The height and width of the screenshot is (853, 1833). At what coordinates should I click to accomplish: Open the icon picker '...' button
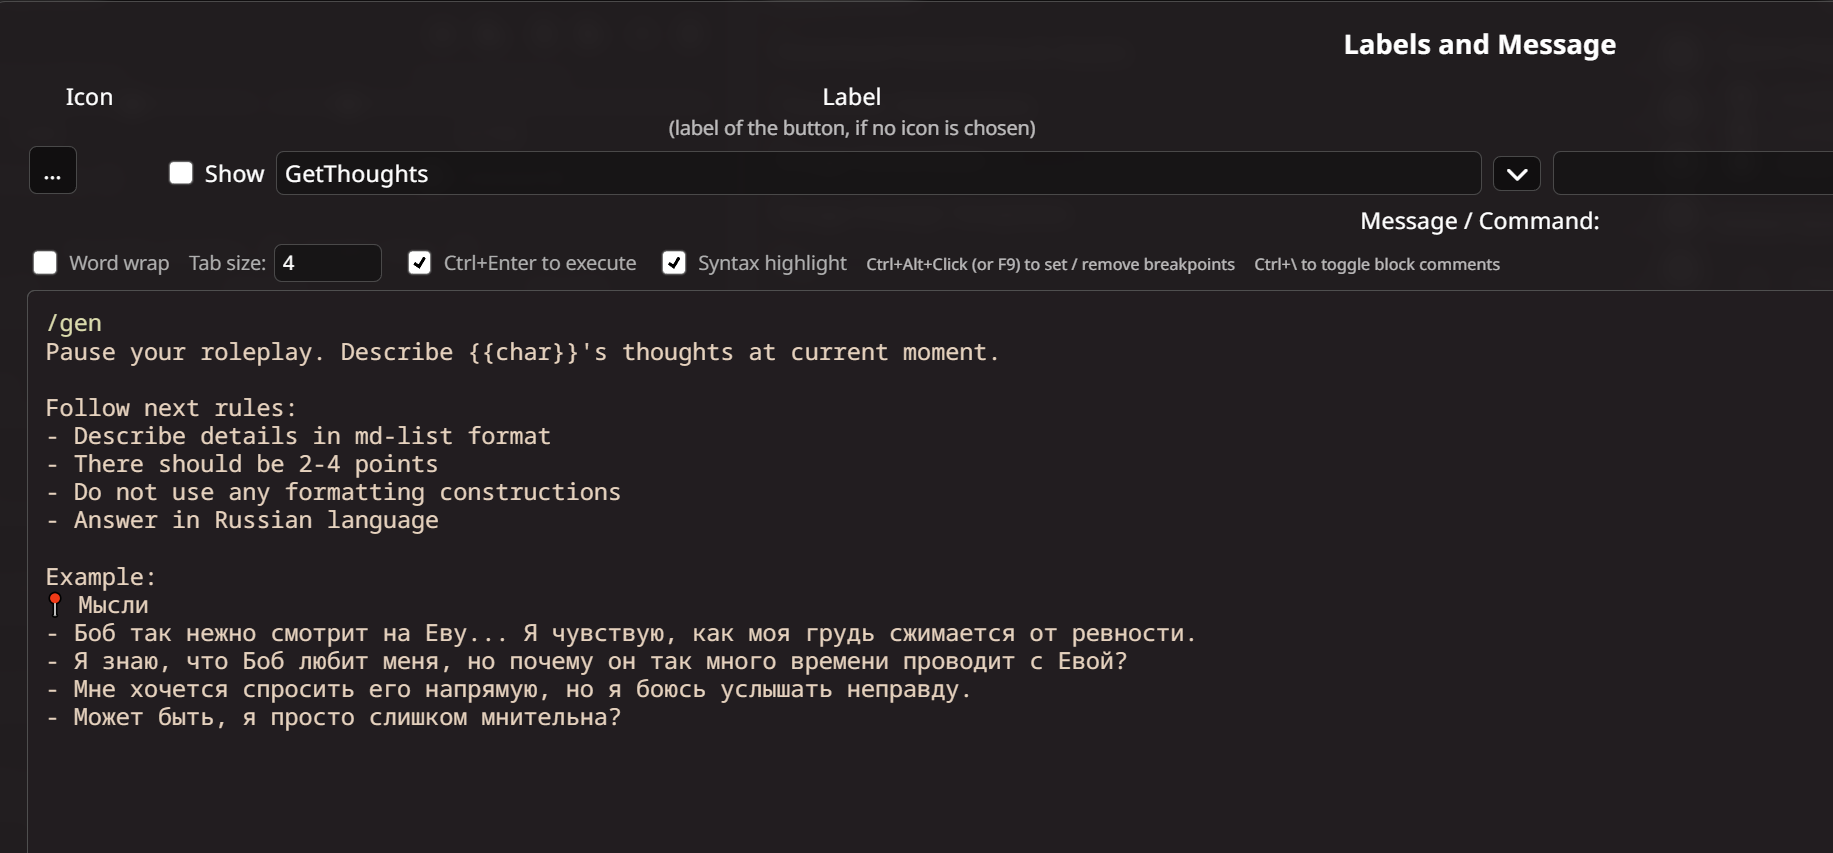(x=53, y=171)
